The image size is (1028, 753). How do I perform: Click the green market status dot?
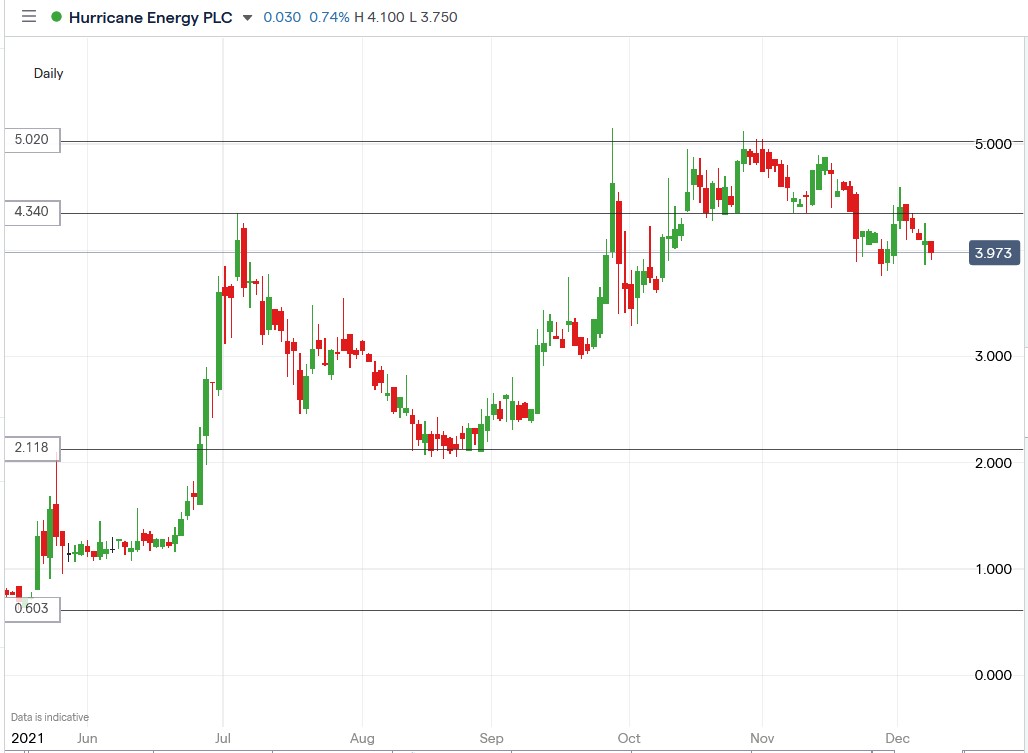[58, 17]
